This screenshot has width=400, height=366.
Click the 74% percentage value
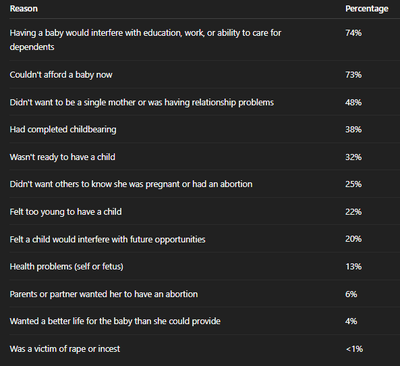(x=353, y=33)
